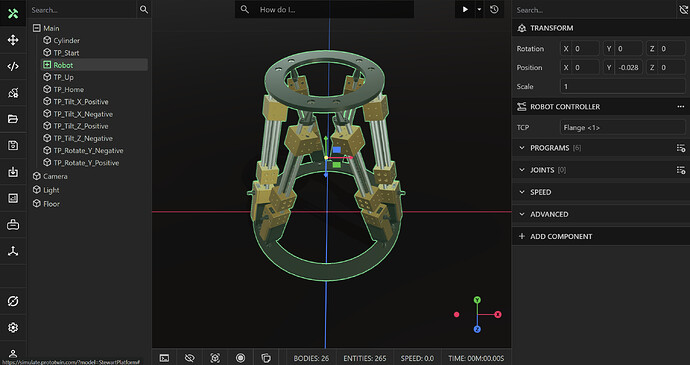The height and width of the screenshot is (365, 690).
Task: Expand the Speed section
Action: pyautogui.click(x=522, y=192)
